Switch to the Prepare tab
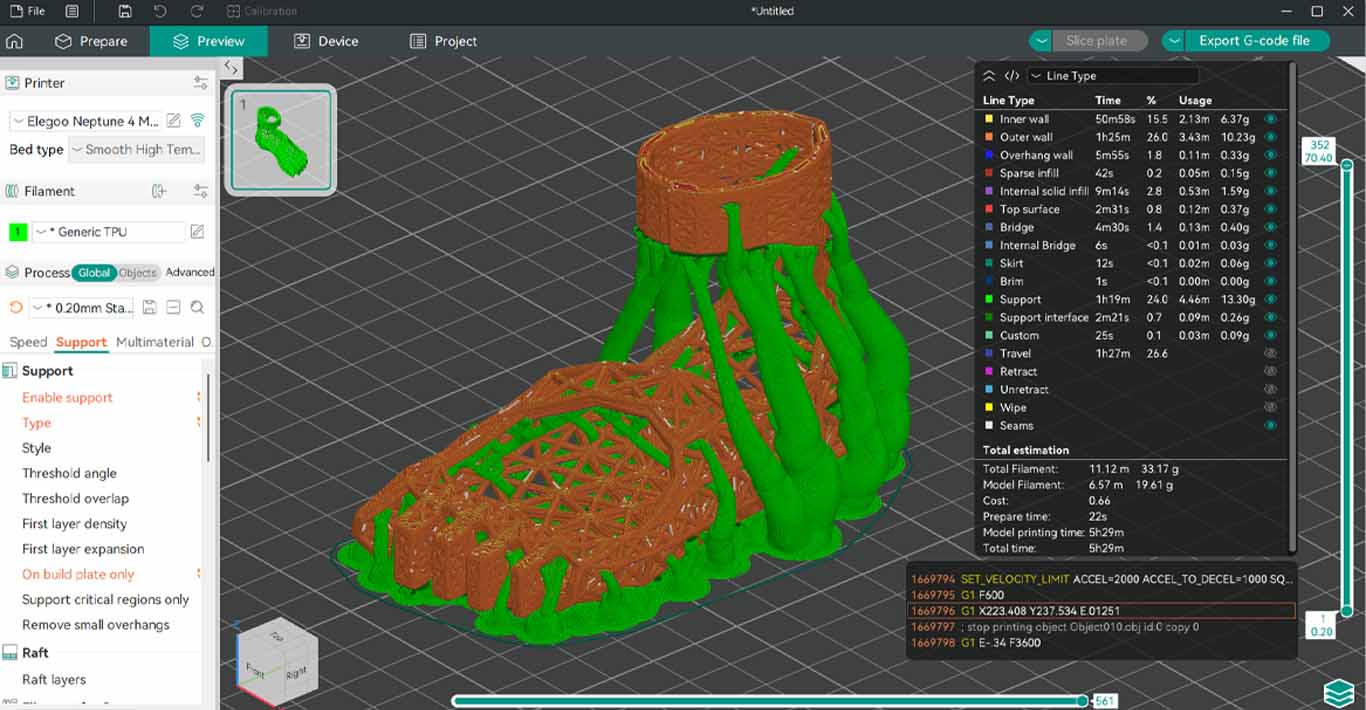This screenshot has height=710, width=1366. 92,41
